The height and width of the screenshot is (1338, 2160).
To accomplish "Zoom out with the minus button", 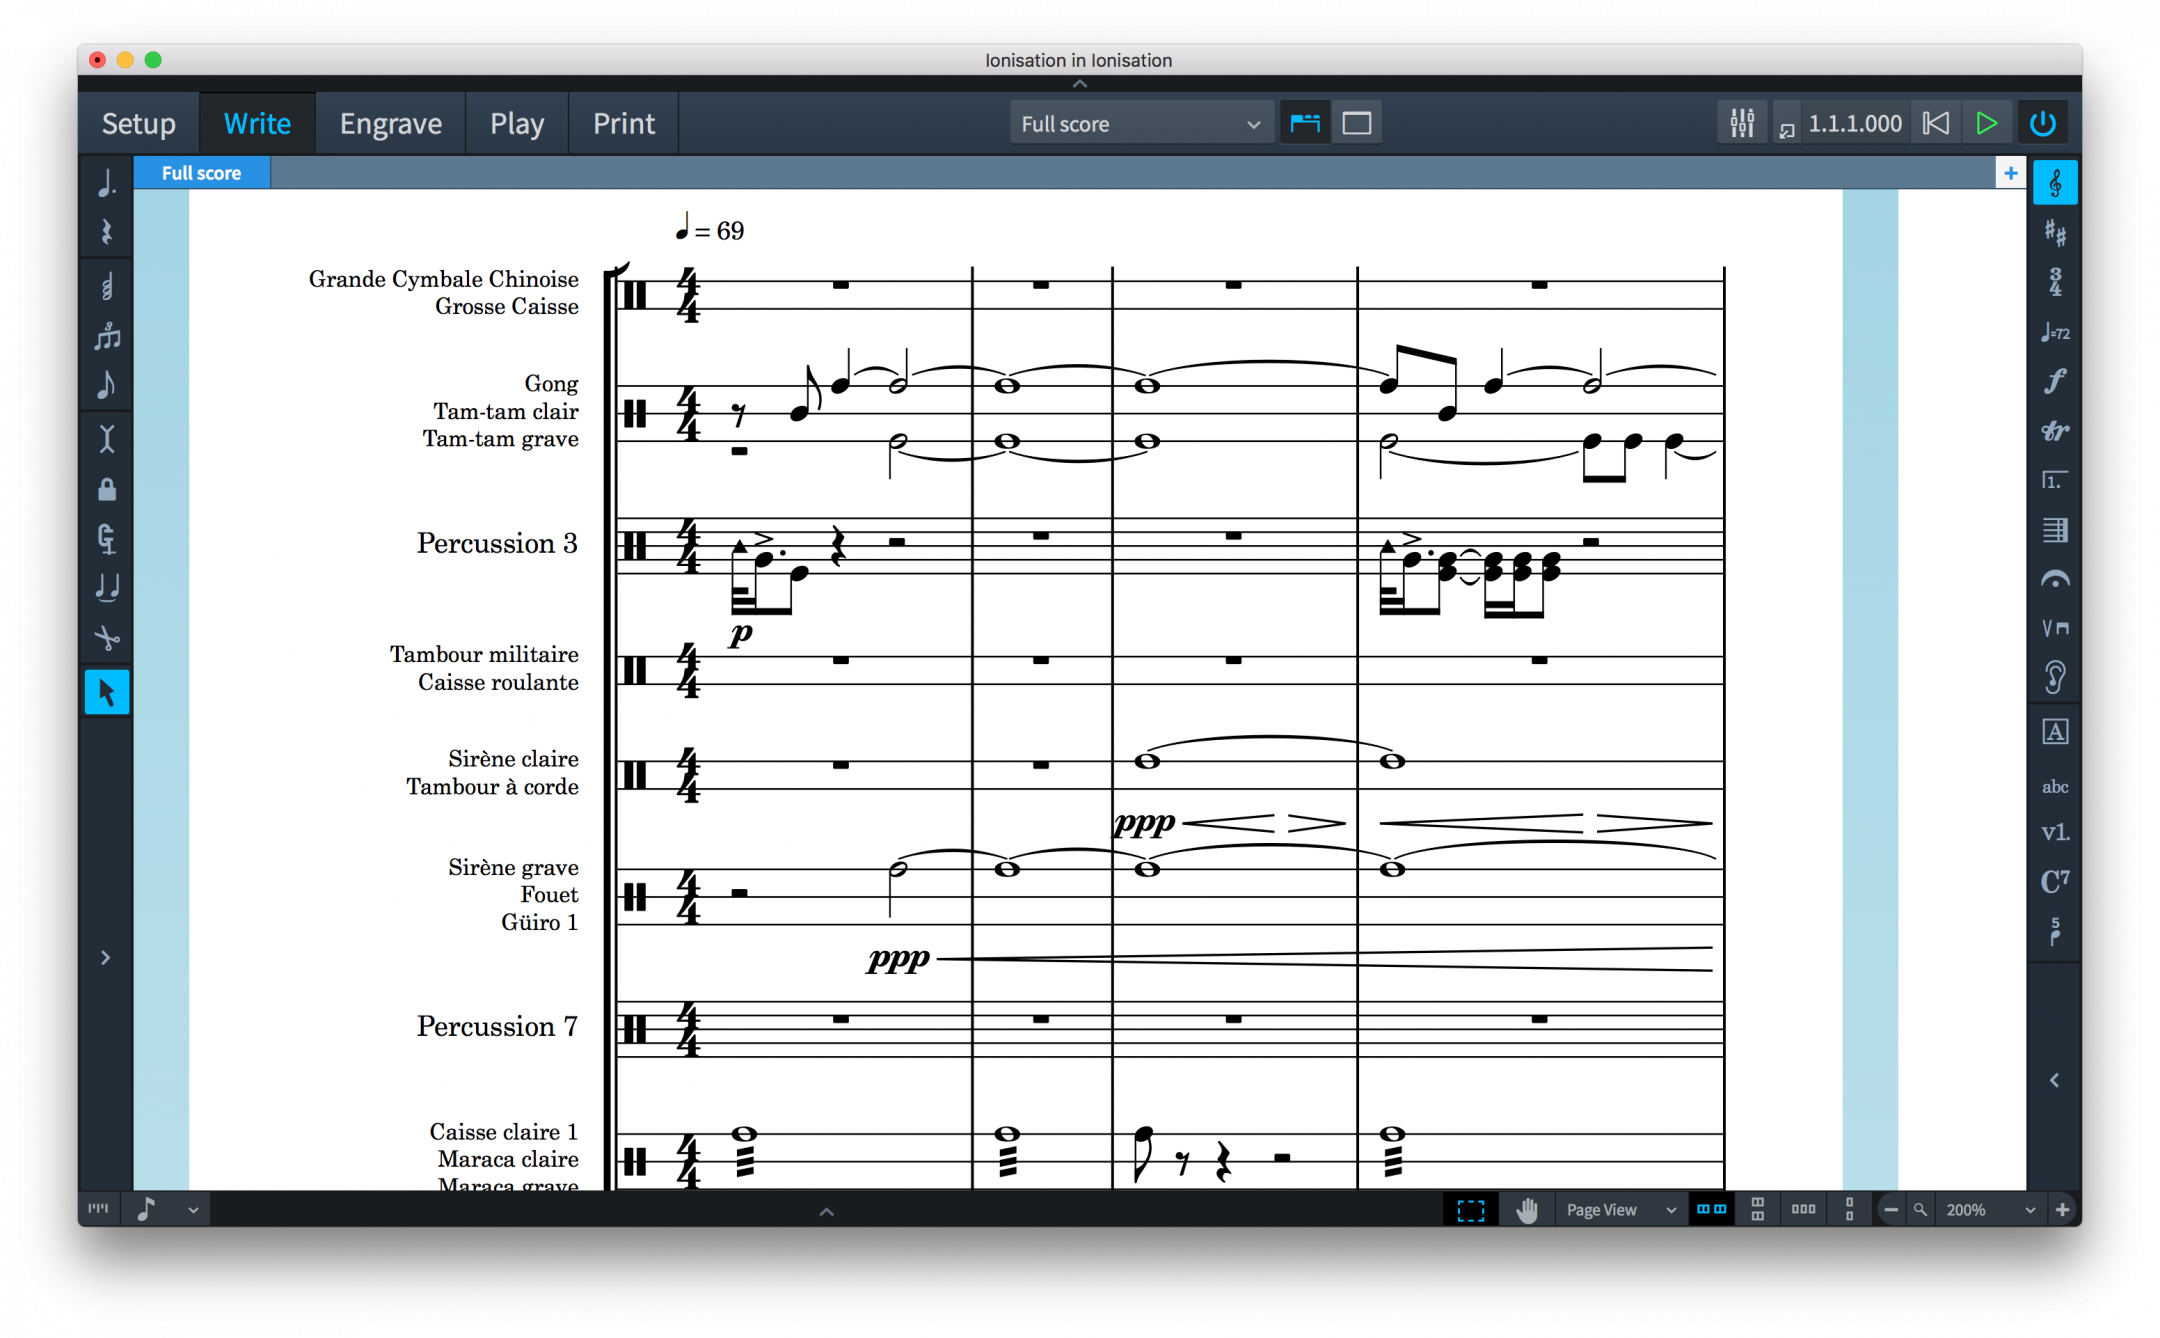I will pos(1890,1210).
